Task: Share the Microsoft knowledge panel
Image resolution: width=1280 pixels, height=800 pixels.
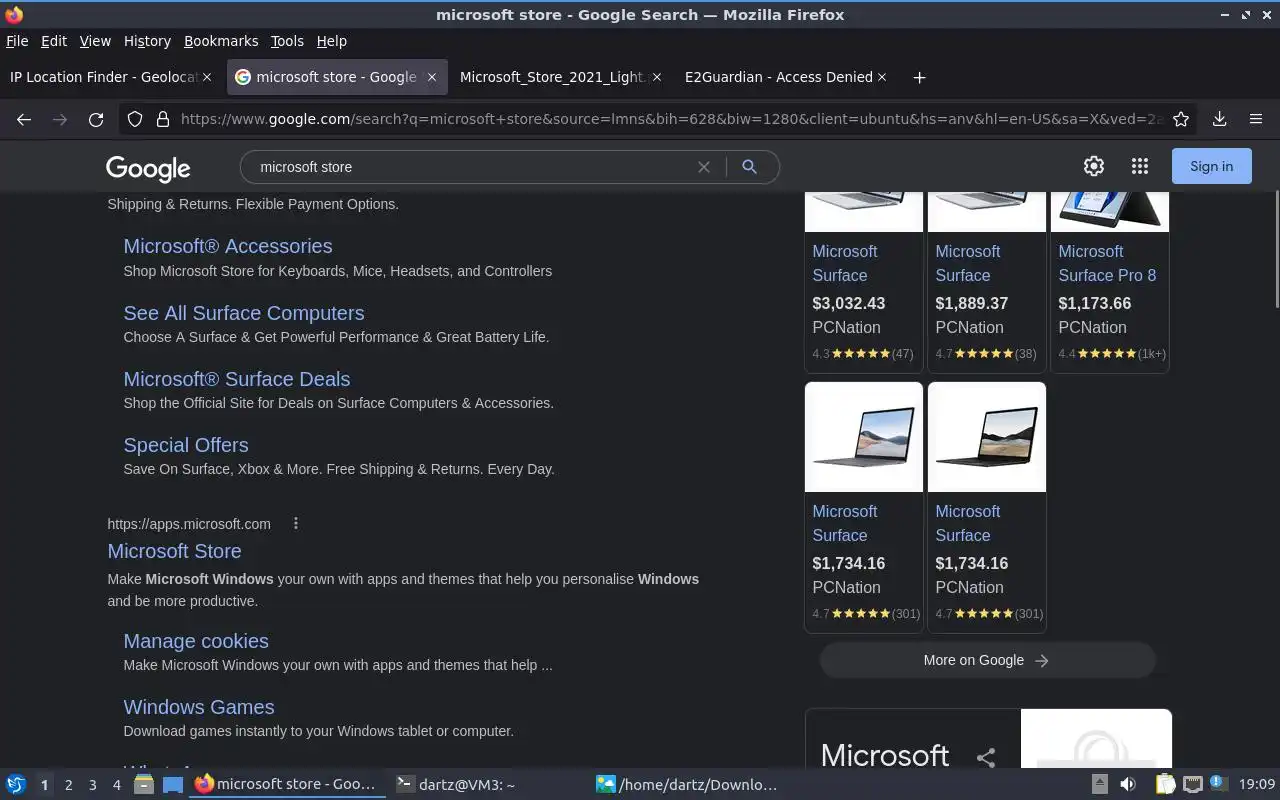Action: pos(986,757)
